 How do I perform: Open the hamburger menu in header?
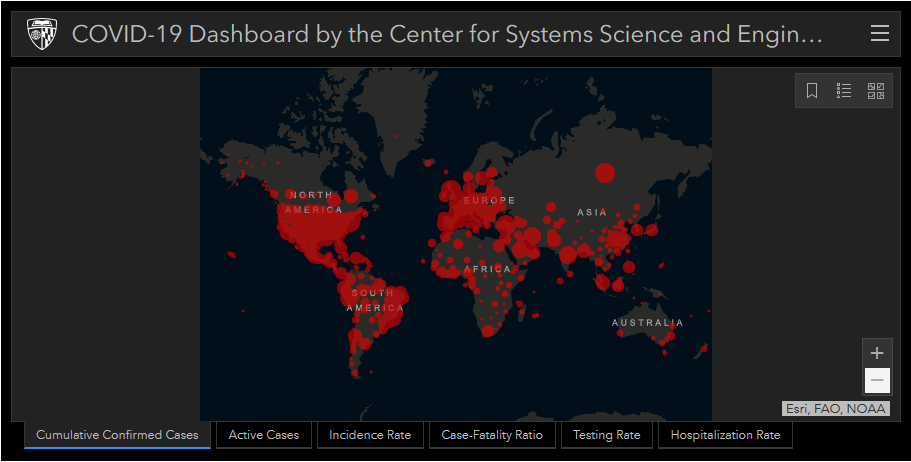point(880,34)
